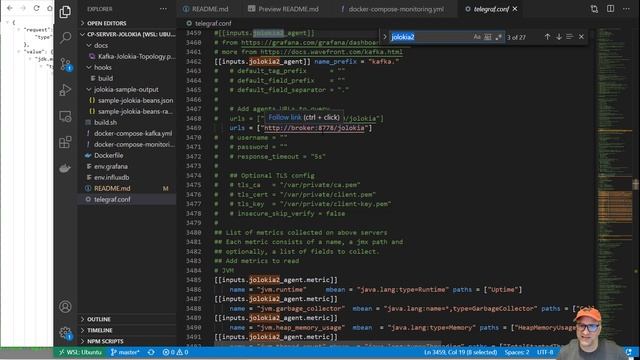The height and width of the screenshot is (360, 640).
Task: Click Ln 3459, Col 19 position indicator
Action: [461, 352]
